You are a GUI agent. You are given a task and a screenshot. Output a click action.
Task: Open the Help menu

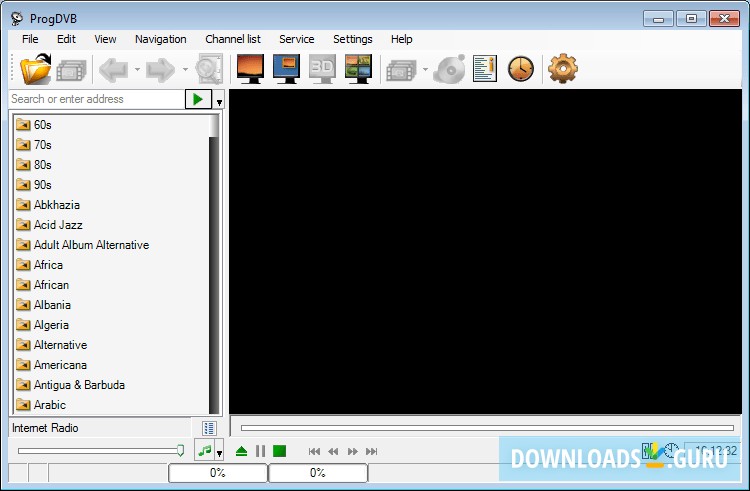tap(401, 39)
